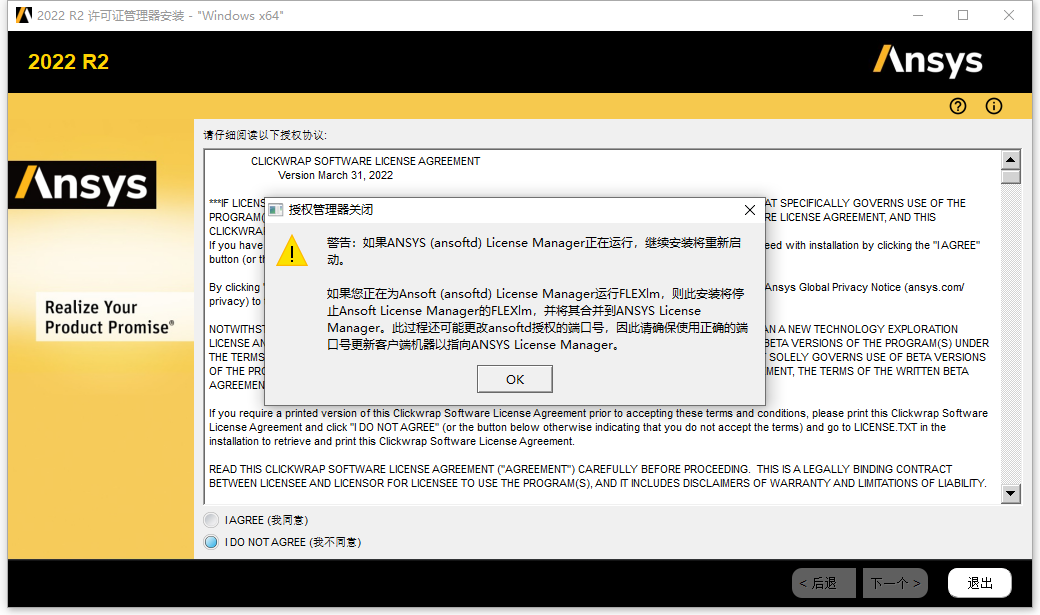
Task: Minimize the installer window
Action: pos(918,15)
